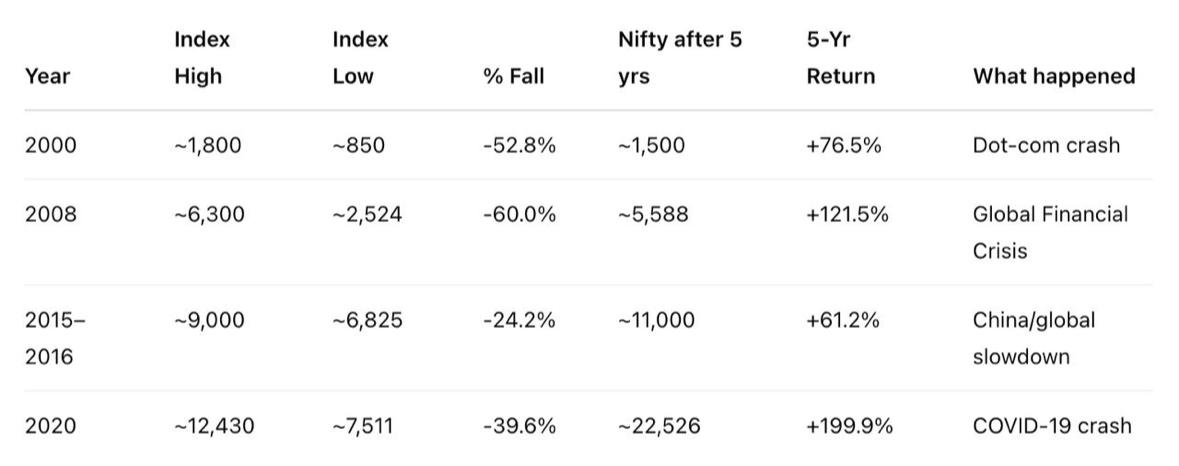The width and height of the screenshot is (1179, 466).
Task: Click the 2020 year cell
Action: 50,426
